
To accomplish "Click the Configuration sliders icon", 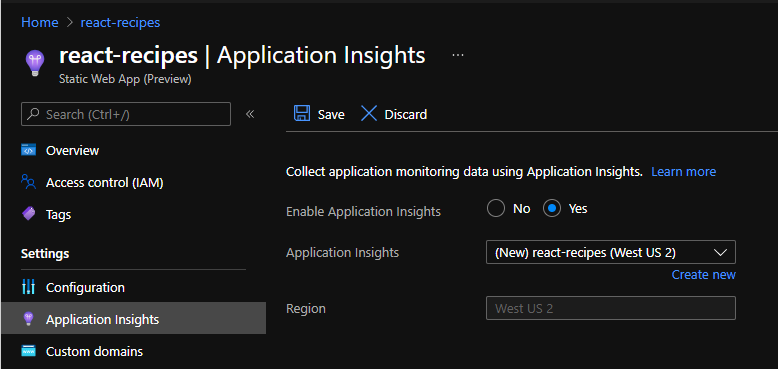I will click(x=29, y=287).
